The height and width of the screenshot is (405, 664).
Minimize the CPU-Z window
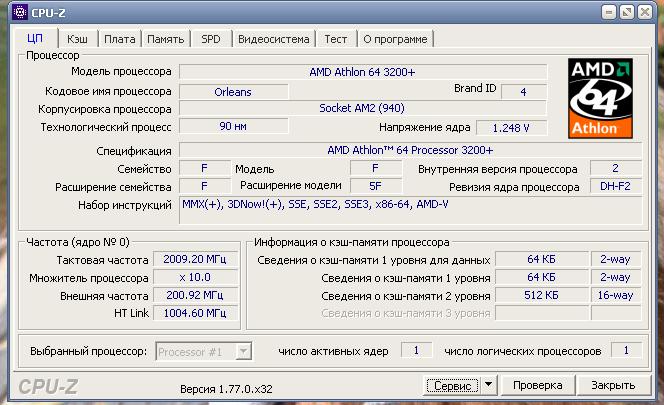pyautogui.click(x=609, y=12)
